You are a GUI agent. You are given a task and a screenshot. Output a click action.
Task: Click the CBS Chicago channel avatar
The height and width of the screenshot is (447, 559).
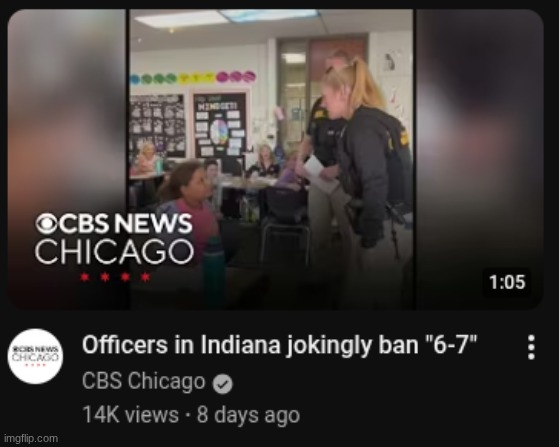pos(35,356)
